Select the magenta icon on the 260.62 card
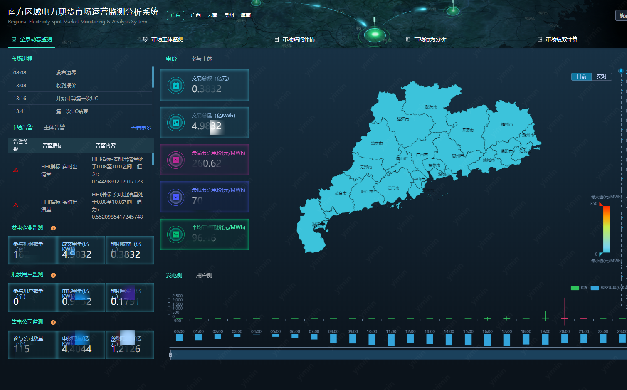627x390 pixels. (176, 160)
